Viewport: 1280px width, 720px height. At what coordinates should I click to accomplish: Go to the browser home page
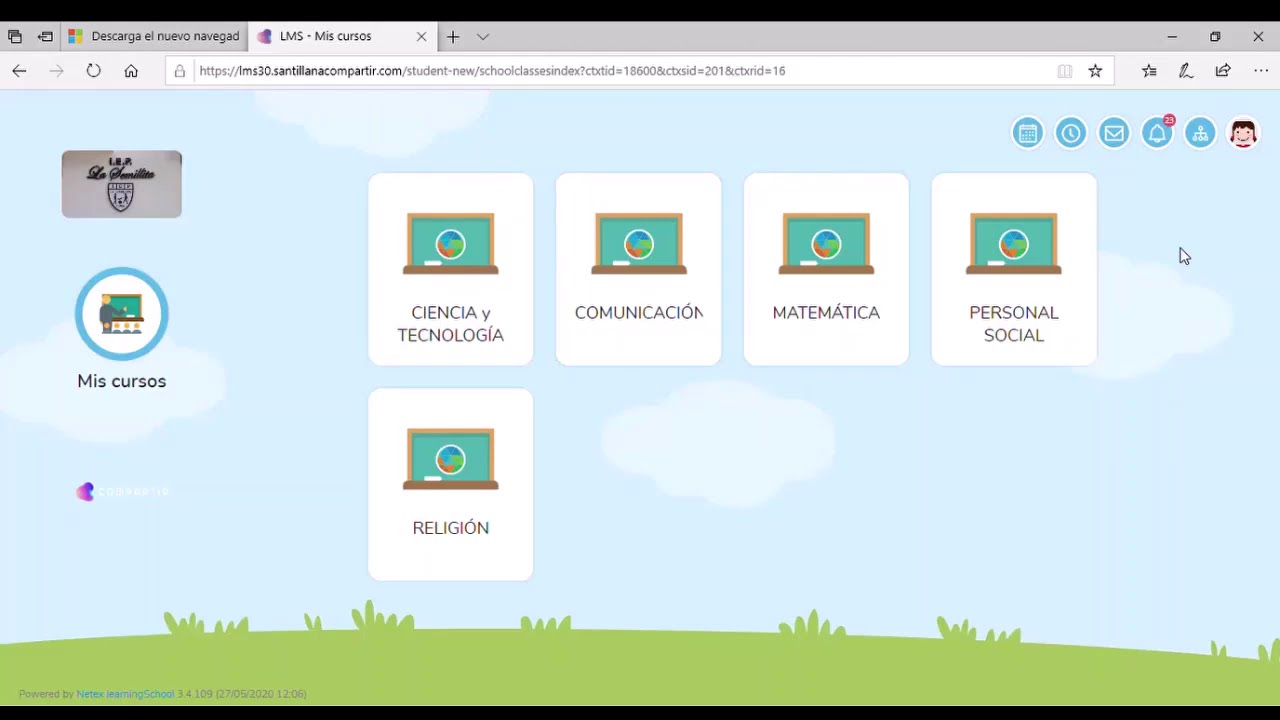[131, 71]
